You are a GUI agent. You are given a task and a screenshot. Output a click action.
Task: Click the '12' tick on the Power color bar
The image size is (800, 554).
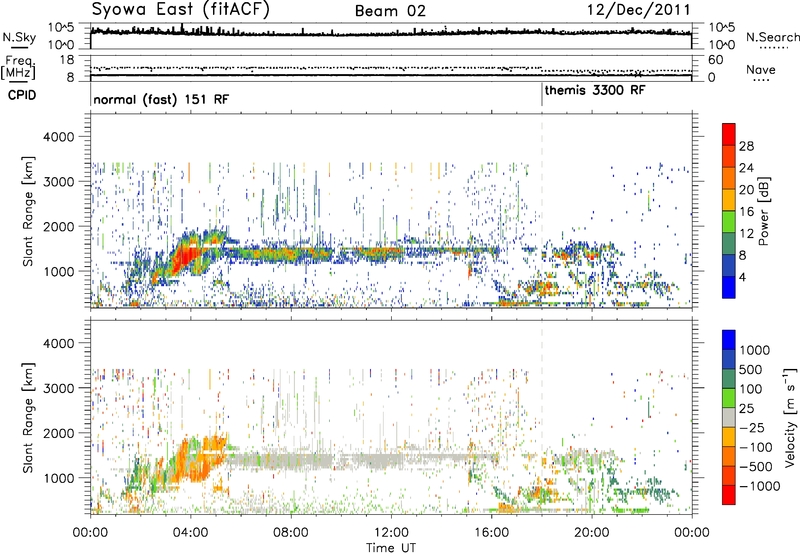tap(746, 234)
